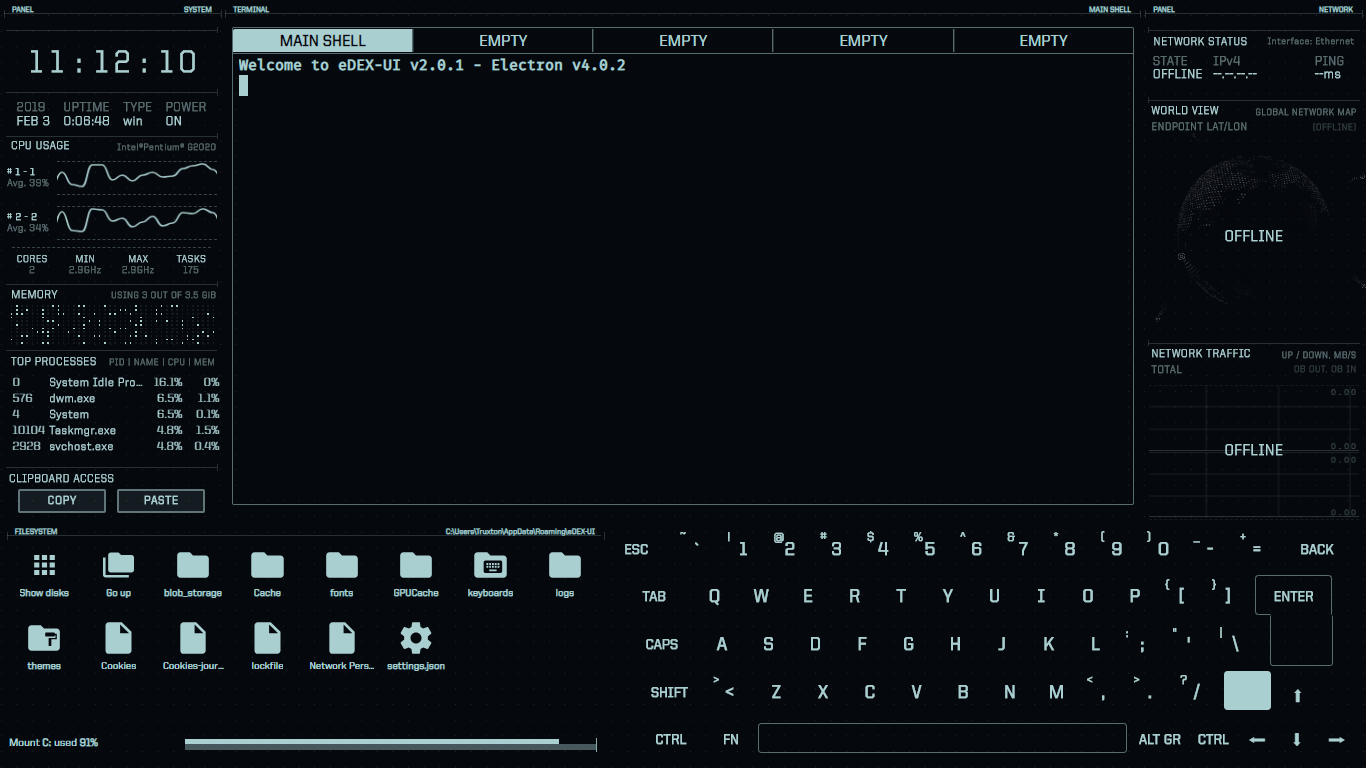Switch to the MAIN SHELL tab
The height and width of the screenshot is (768, 1366).
coord(323,40)
